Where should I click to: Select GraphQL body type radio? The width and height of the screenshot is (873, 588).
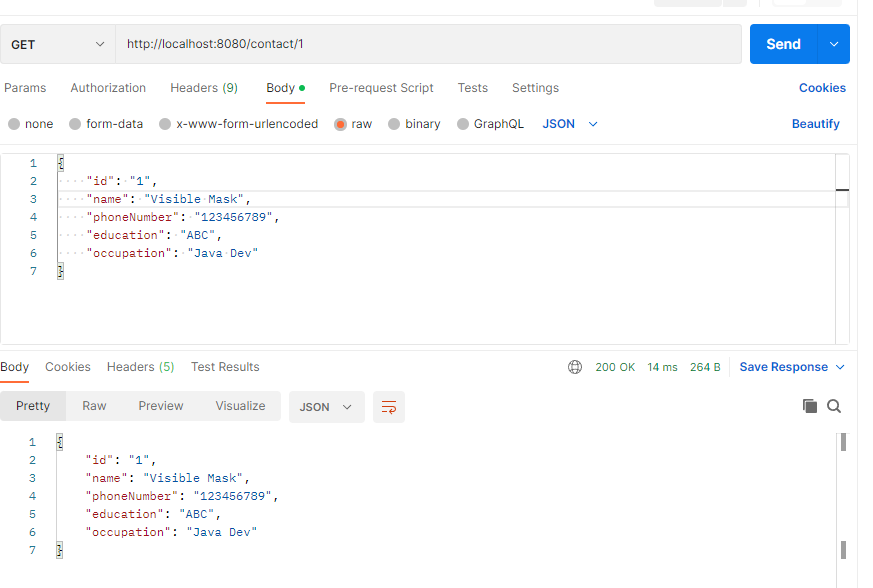tap(463, 124)
